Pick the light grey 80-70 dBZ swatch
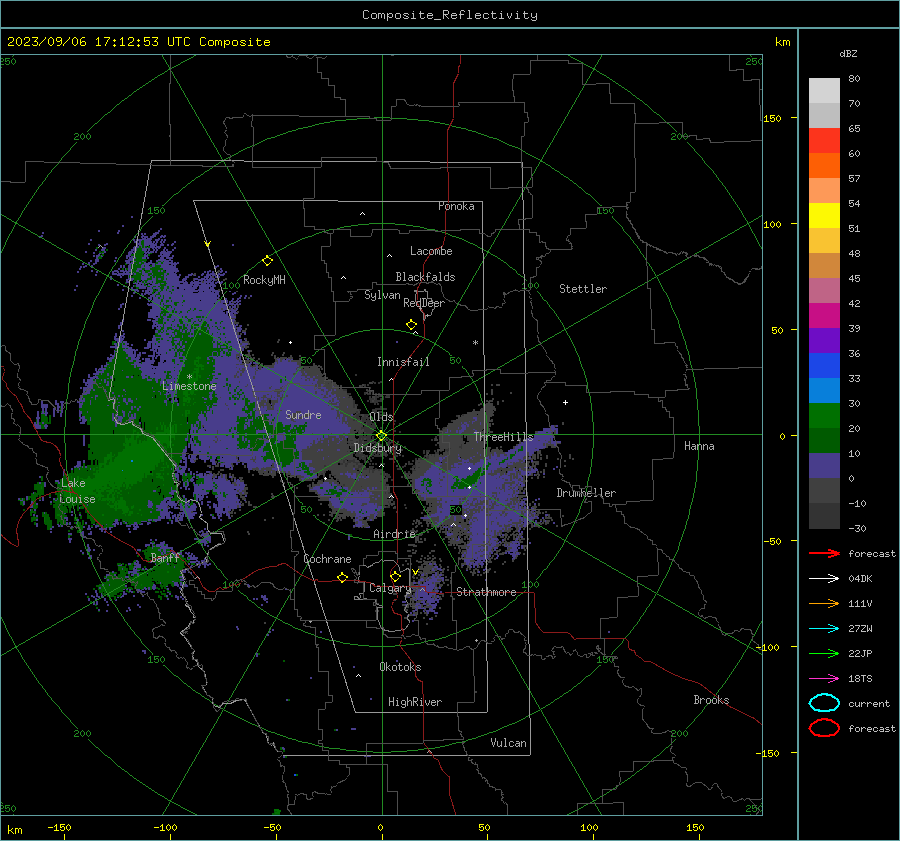The image size is (900, 841). pyautogui.click(x=824, y=90)
